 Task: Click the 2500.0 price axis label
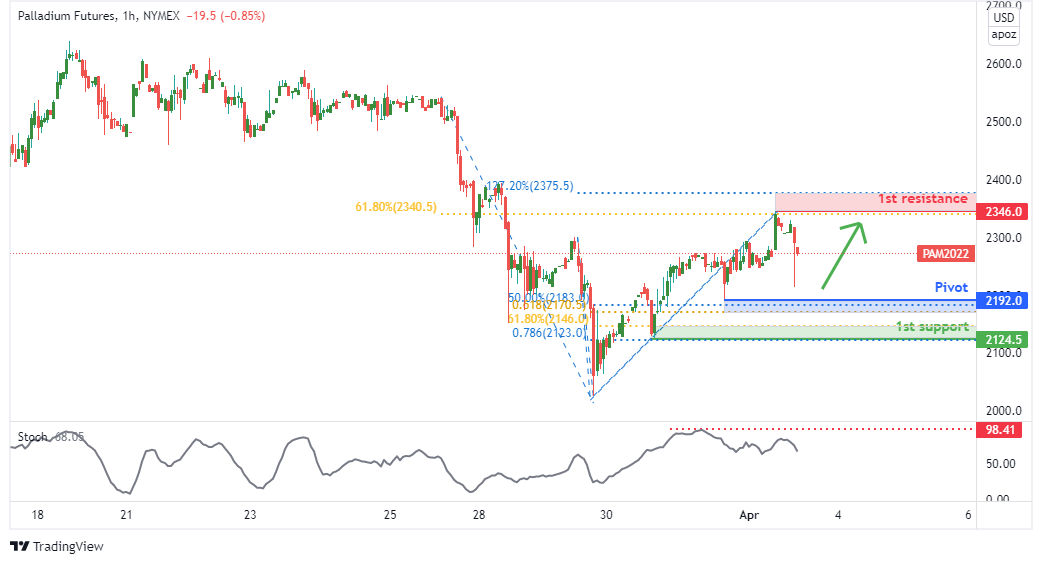pyautogui.click(x=1003, y=122)
